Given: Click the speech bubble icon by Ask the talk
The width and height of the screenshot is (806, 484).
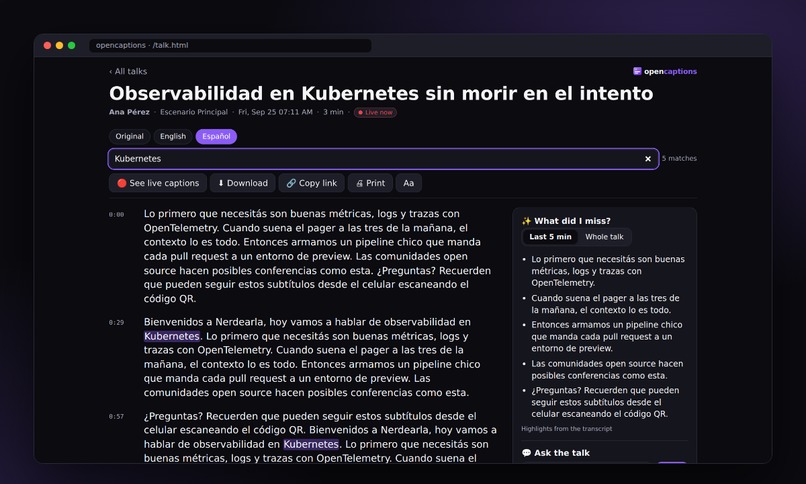Looking at the screenshot, I should [x=526, y=453].
